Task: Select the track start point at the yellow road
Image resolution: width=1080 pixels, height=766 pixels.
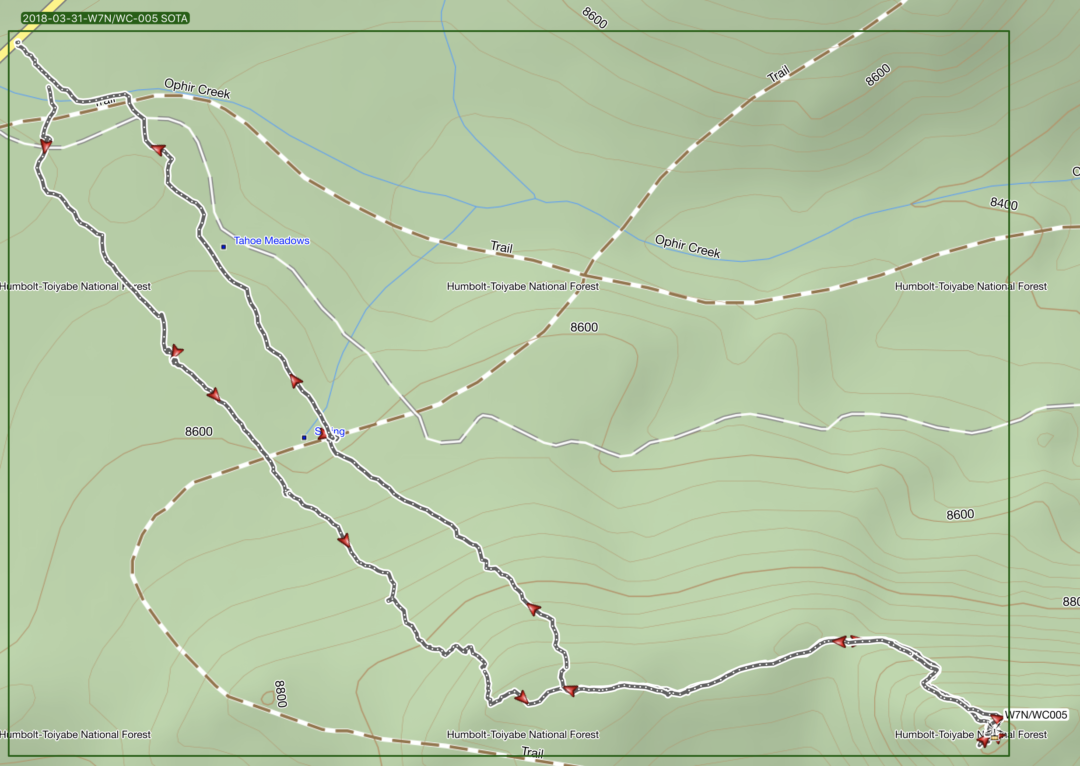Action: [18, 43]
